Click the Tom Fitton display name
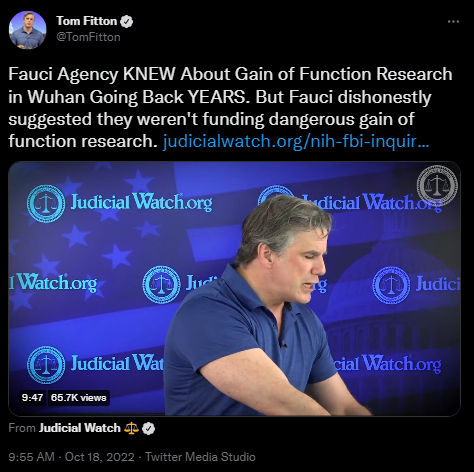 [87, 21]
